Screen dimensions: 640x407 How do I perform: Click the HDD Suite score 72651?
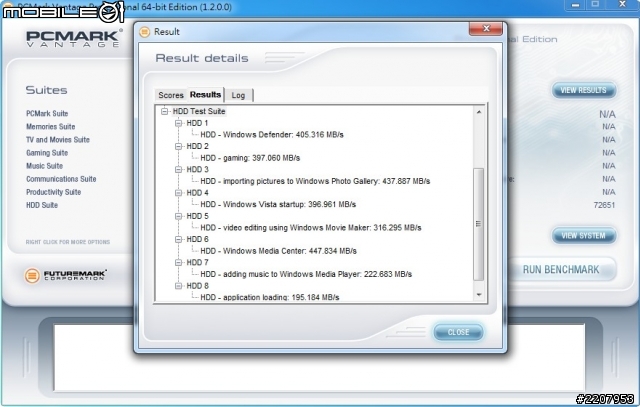(604, 205)
